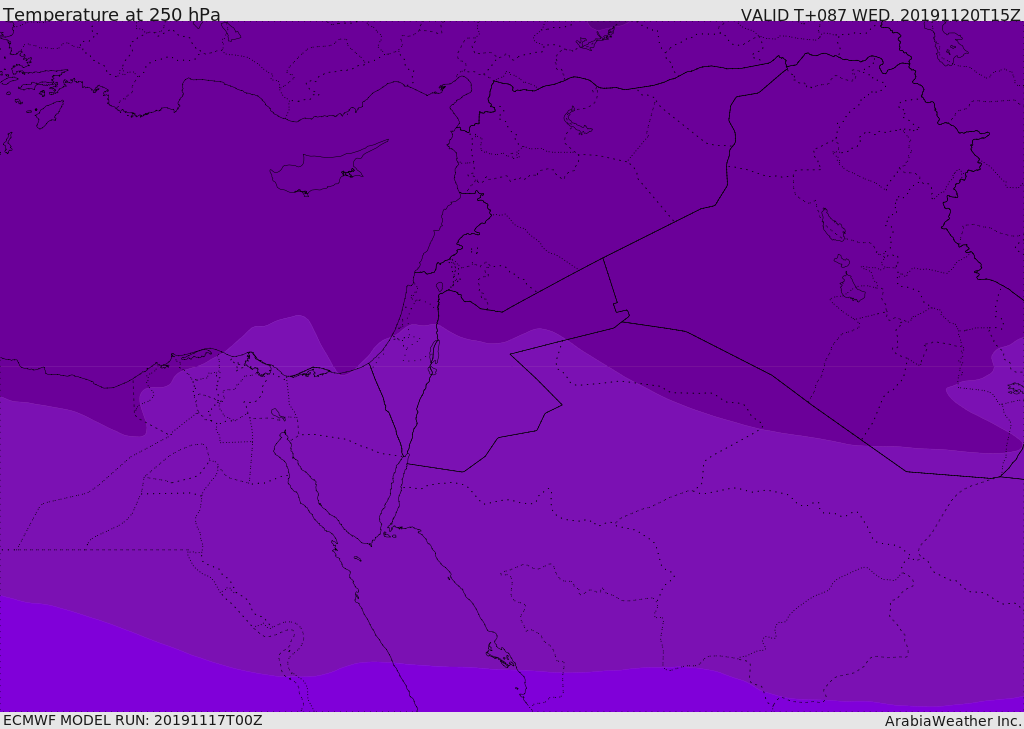
Task: Click the island of Rhodes near Turkey
Action: pyautogui.click(x=48, y=113)
